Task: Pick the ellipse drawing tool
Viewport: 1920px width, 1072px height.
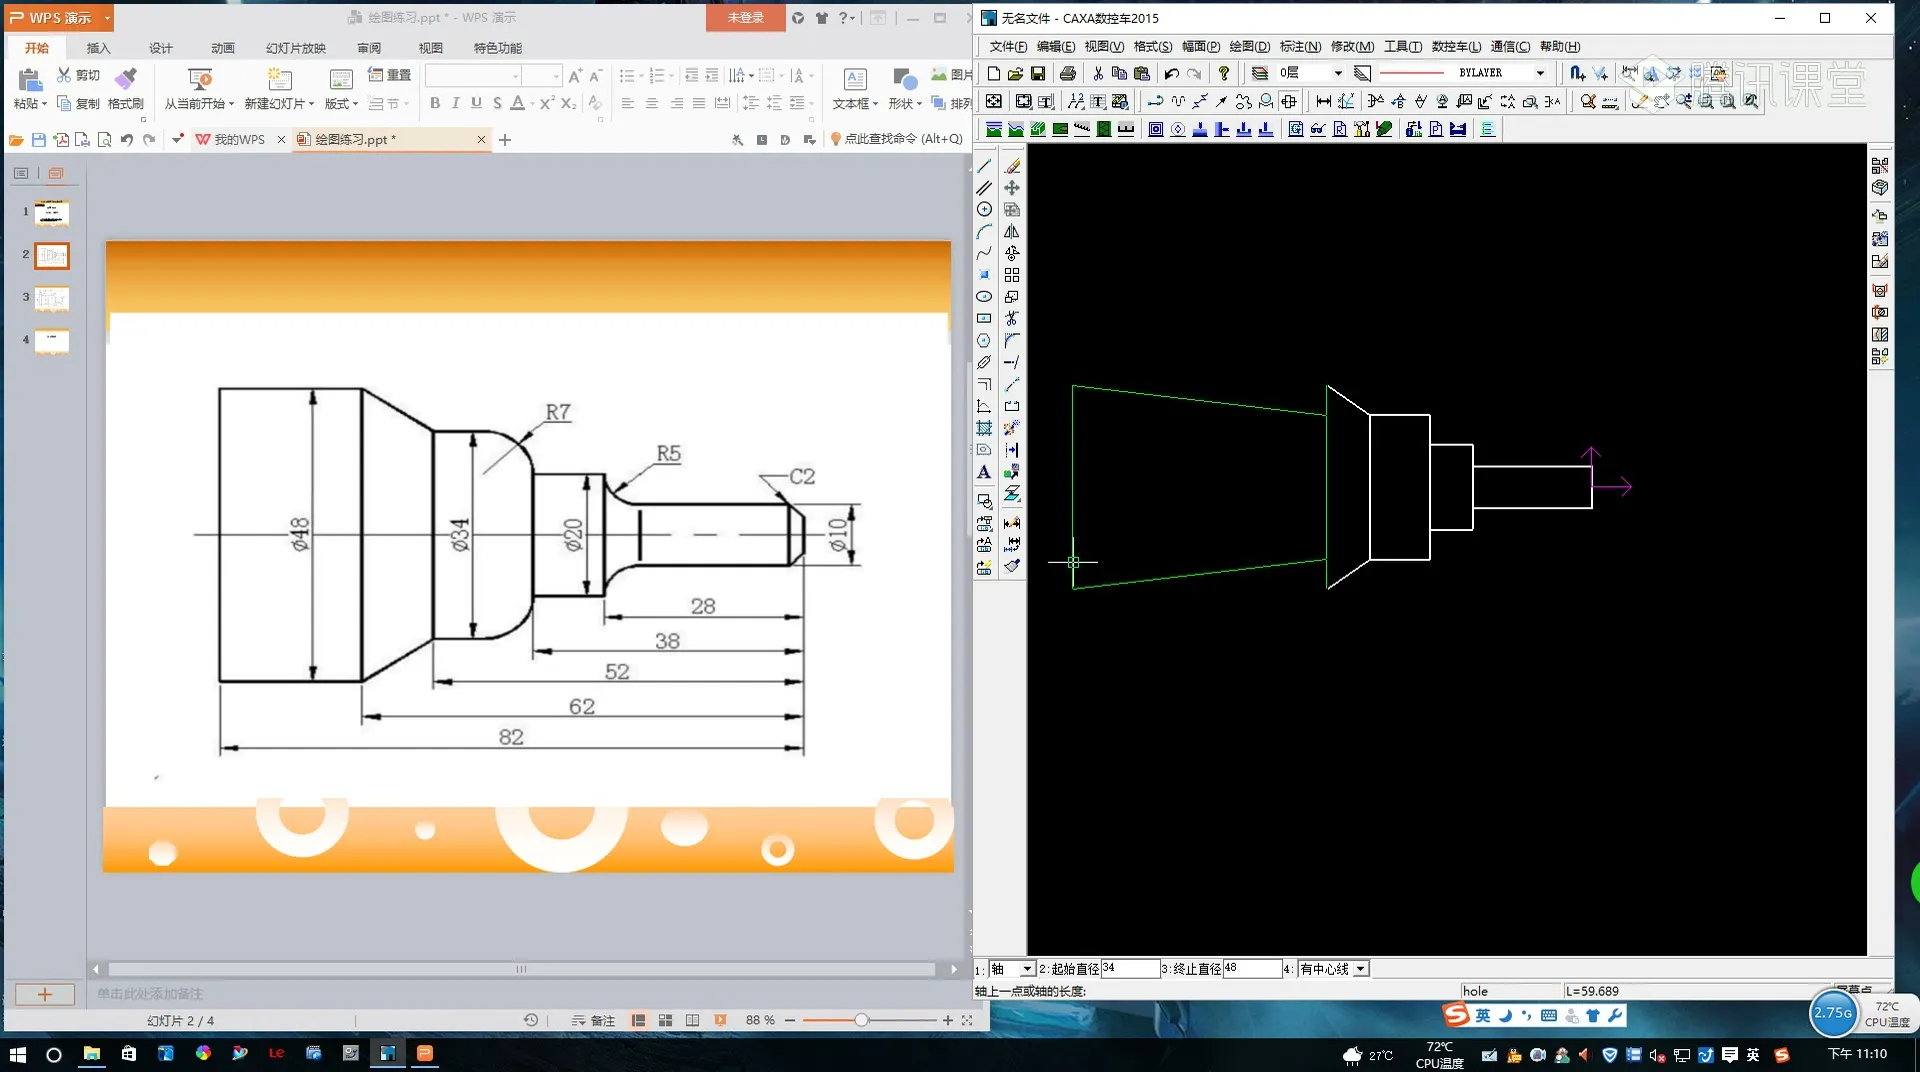Action: [984, 297]
